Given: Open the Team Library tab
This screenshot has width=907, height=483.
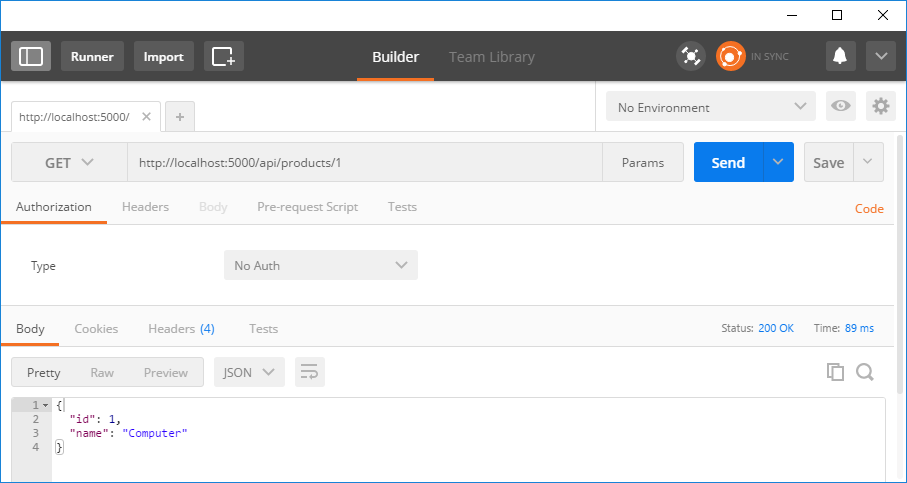Looking at the screenshot, I should pos(491,57).
